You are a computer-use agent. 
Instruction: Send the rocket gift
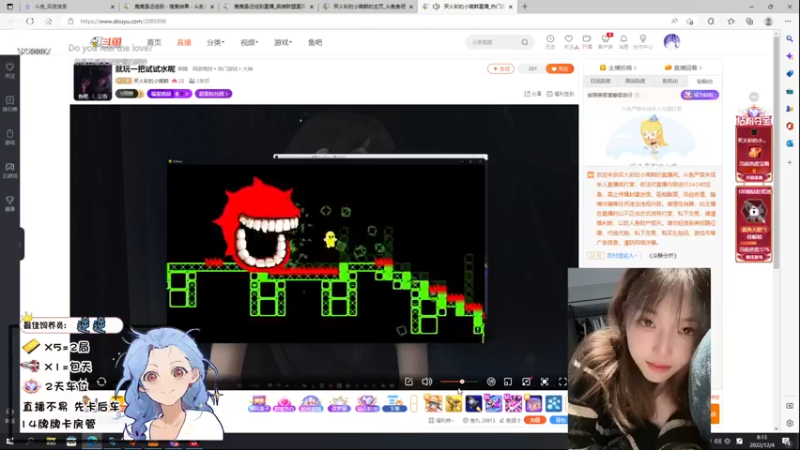473,404
